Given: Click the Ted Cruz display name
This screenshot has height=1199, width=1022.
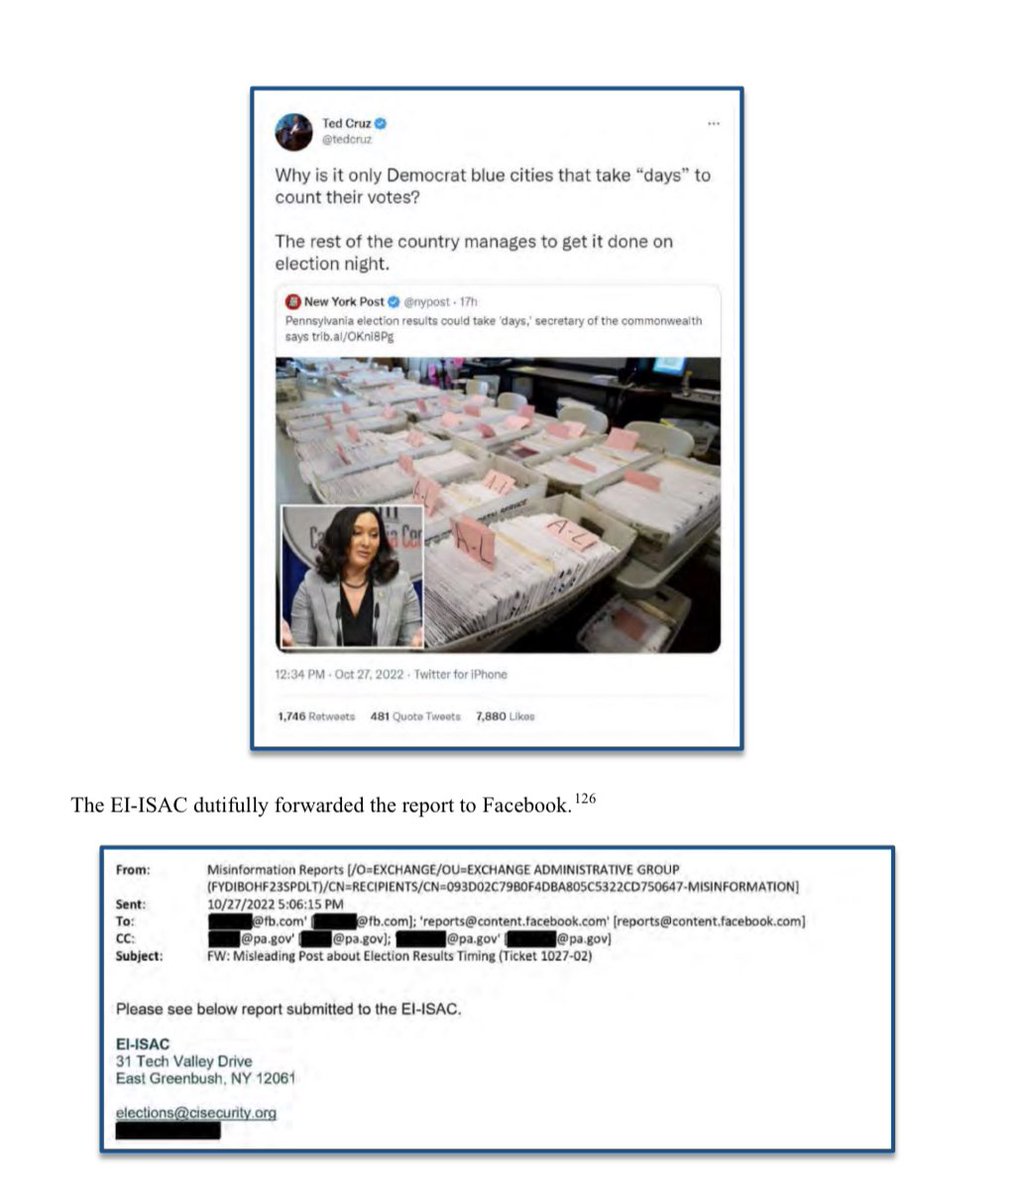Looking at the screenshot, I should tap(346, 123).
